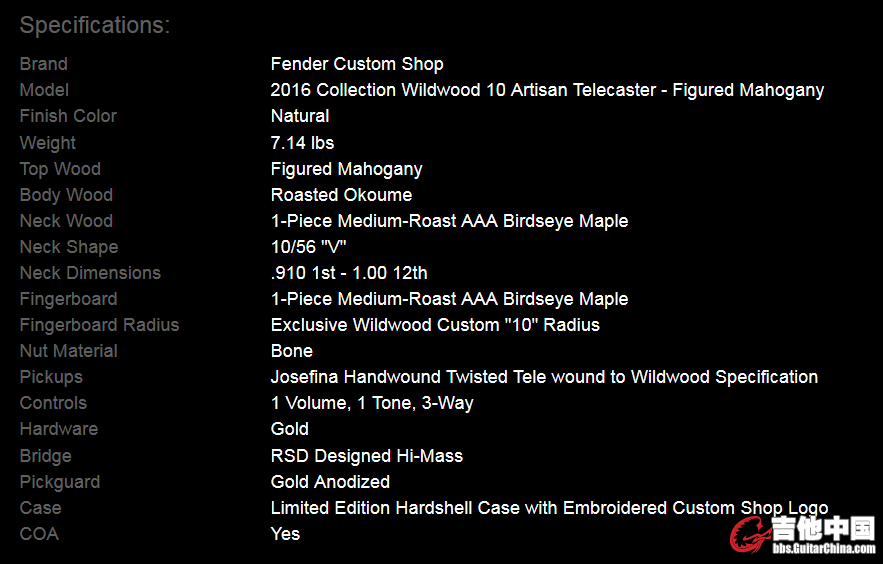883x564 pixels.
Task: Click the Model label
Action: [x=44, y=90]
